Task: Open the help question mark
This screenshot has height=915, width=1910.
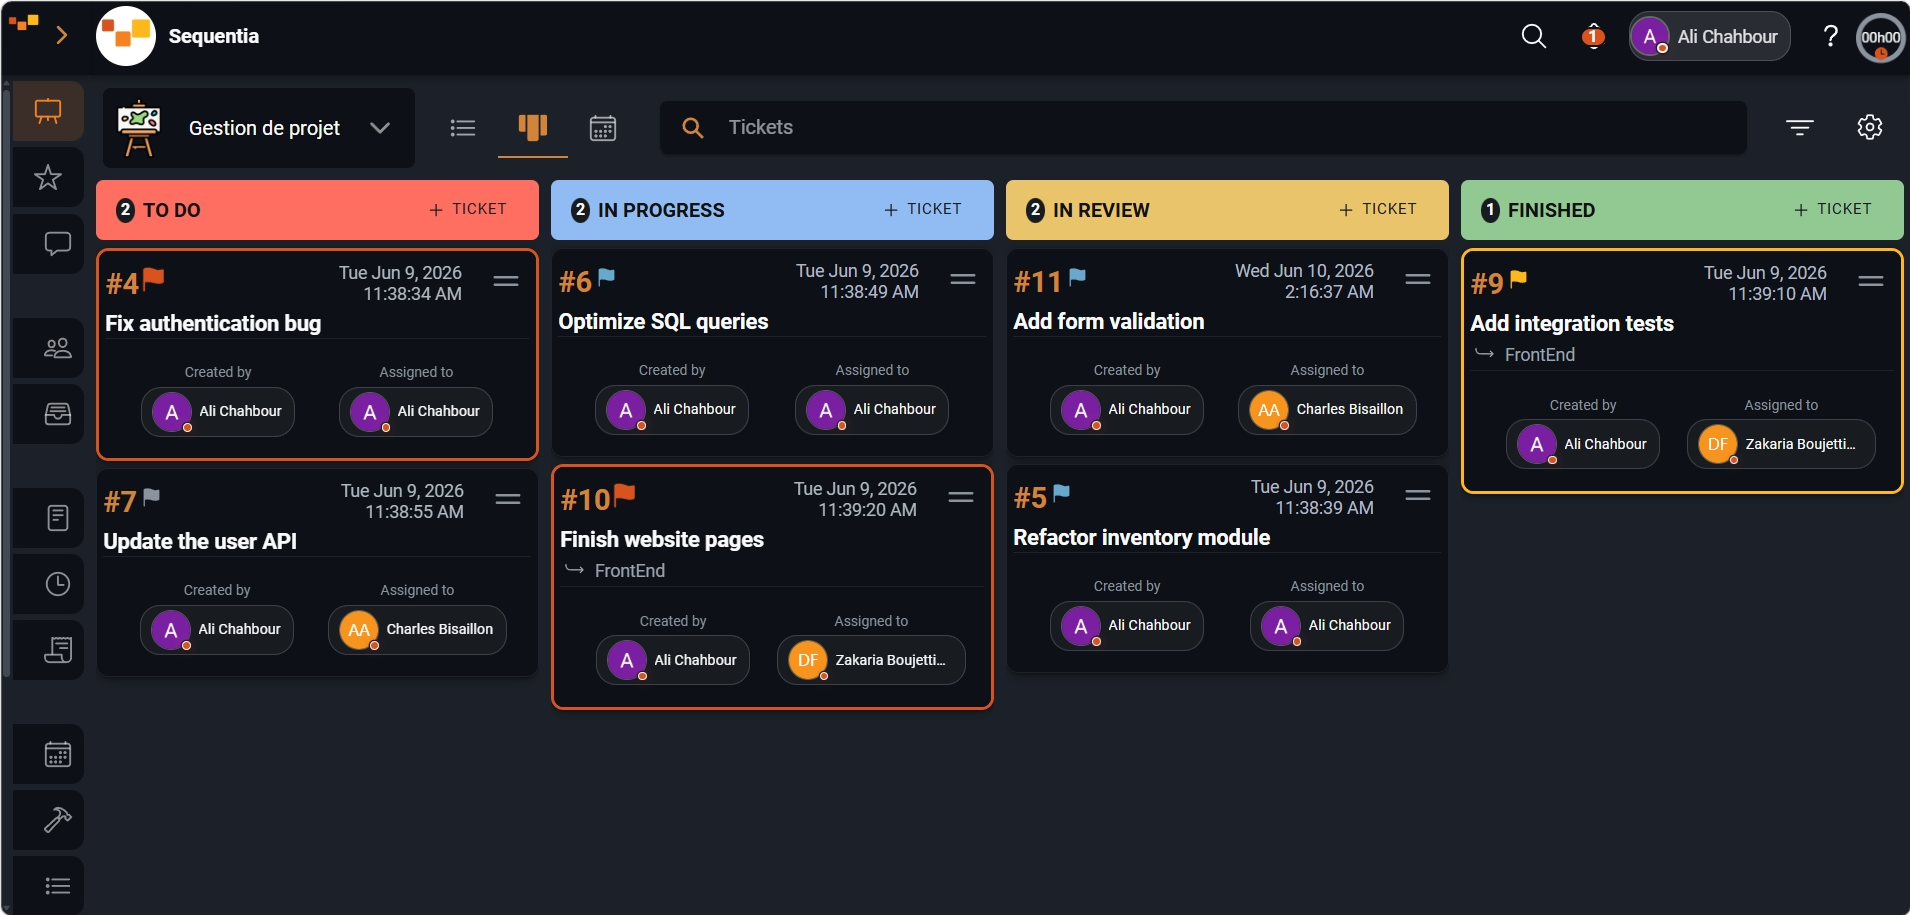Action: [x=1830, y=37]
